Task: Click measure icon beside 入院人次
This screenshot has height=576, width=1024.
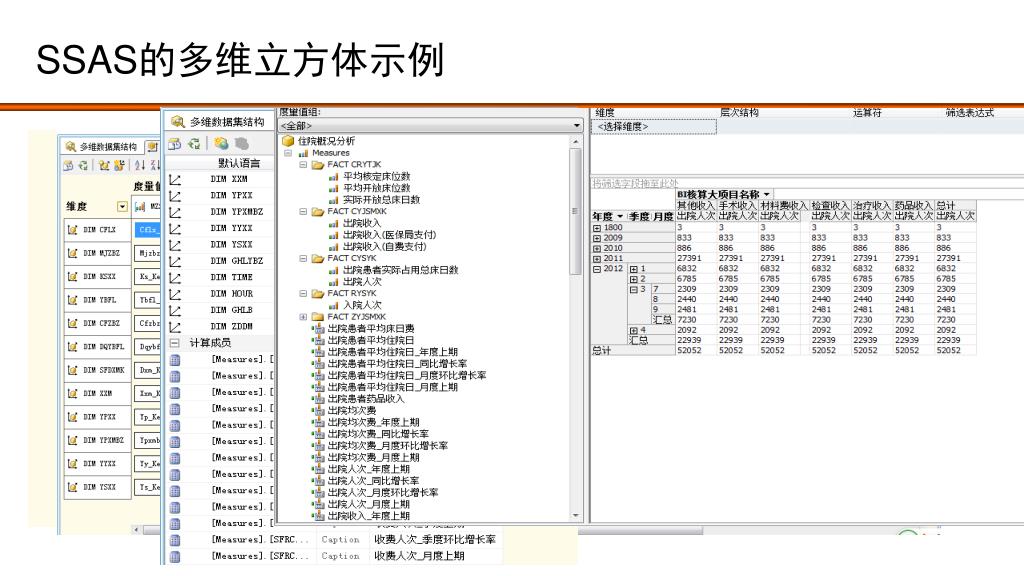Action: [x=334, y=306]
